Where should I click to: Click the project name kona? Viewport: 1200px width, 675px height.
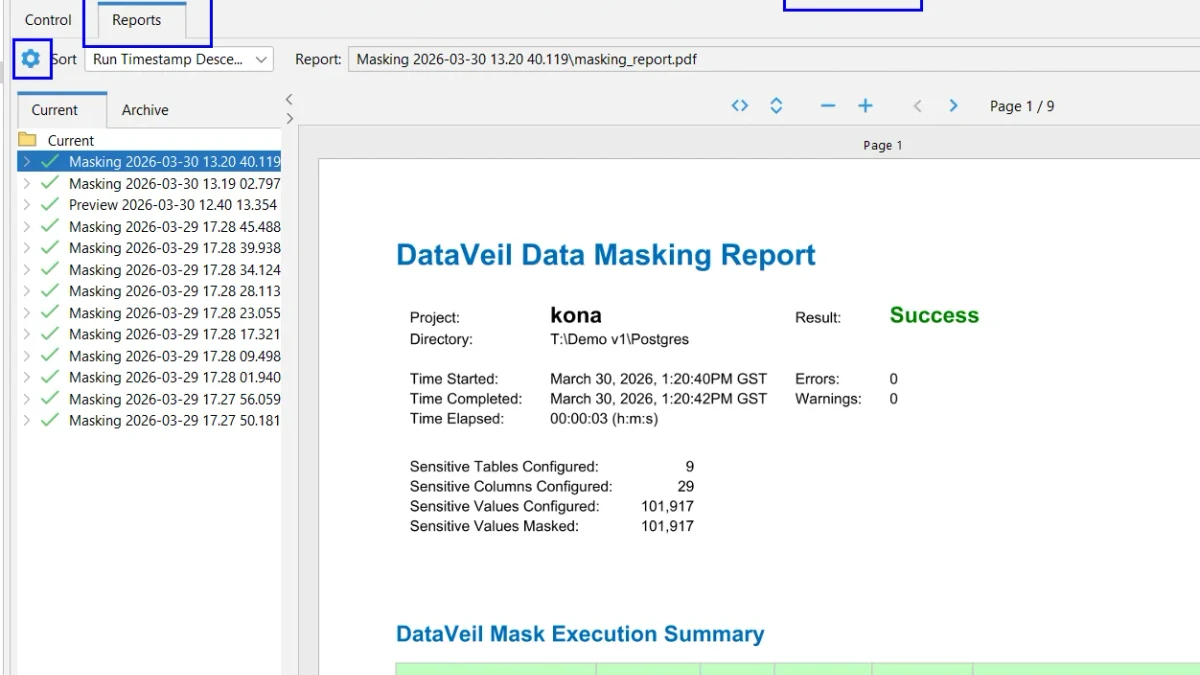pyautogui.click(x=576, y=315)
